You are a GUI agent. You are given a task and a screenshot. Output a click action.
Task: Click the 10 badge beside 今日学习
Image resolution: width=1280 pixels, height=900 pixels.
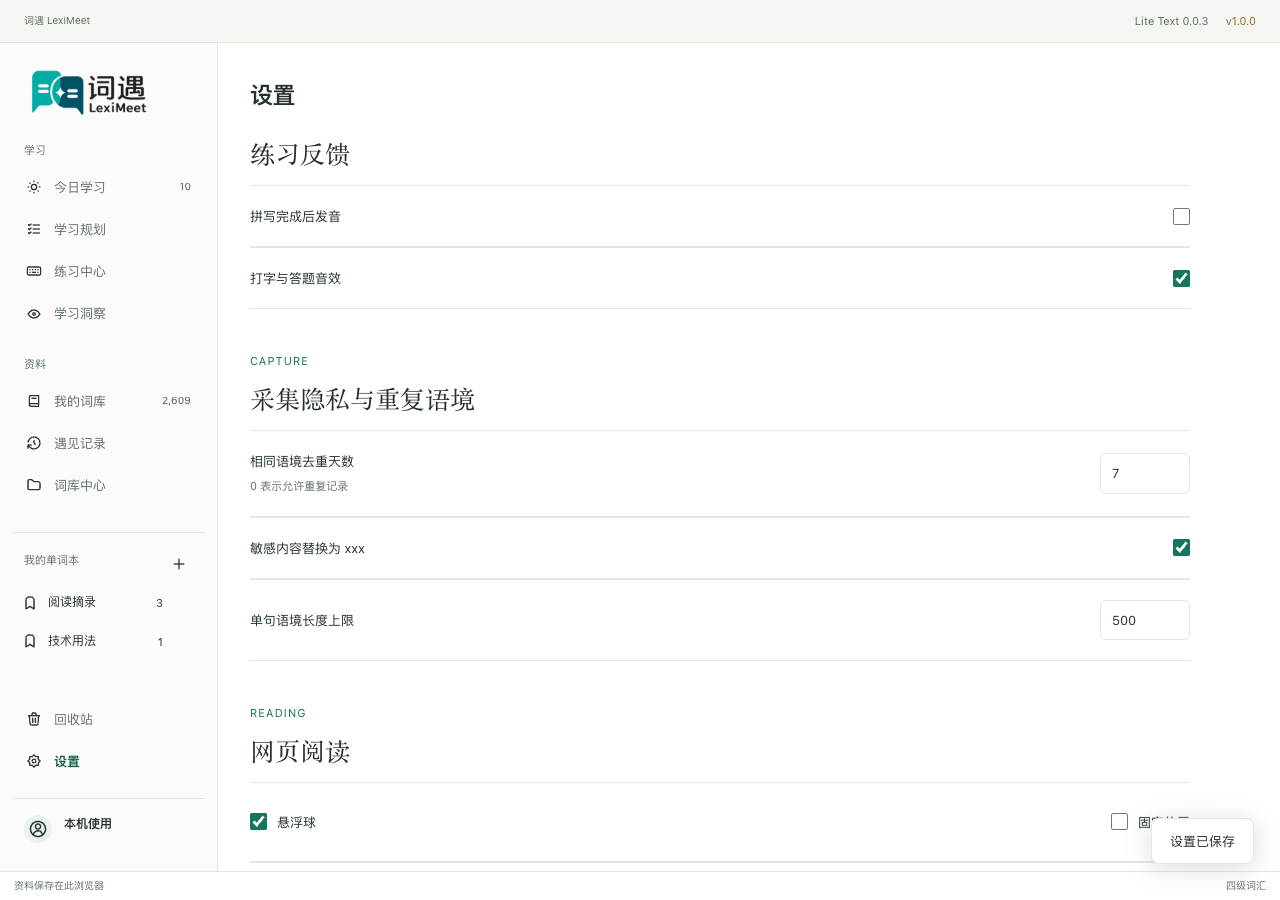(x=185, y=187)
